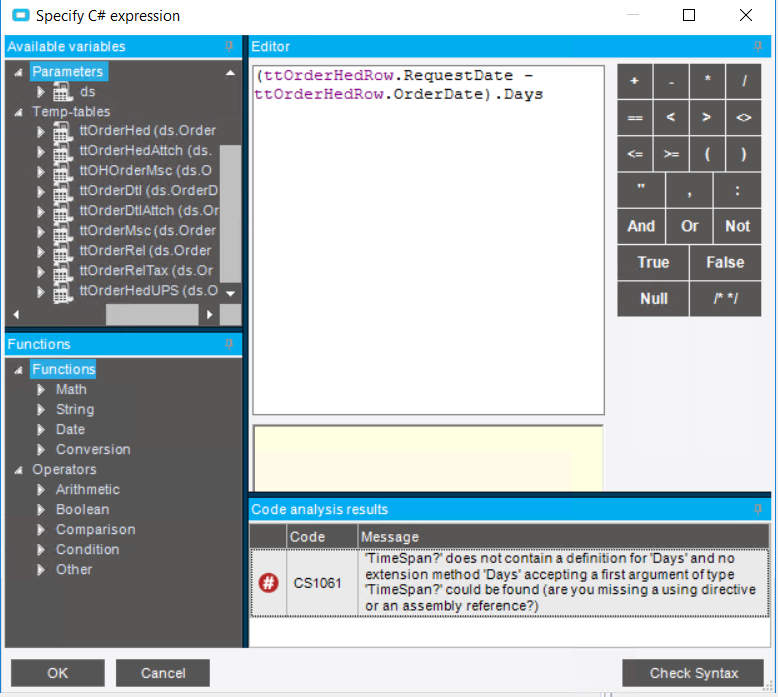The height and width of the screenshot is (697, 778).
Task: Select the Functions root node
Action: point(63,369)
